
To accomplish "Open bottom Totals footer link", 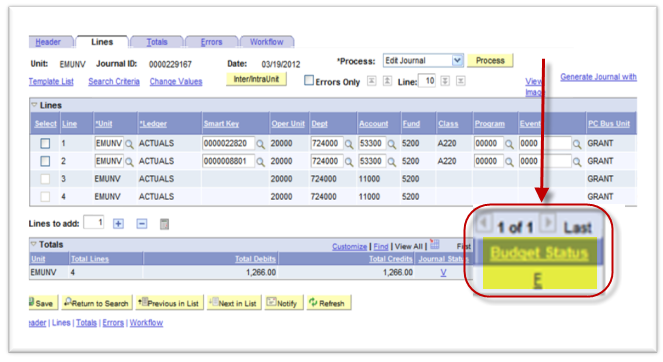I will coord(86,323).
